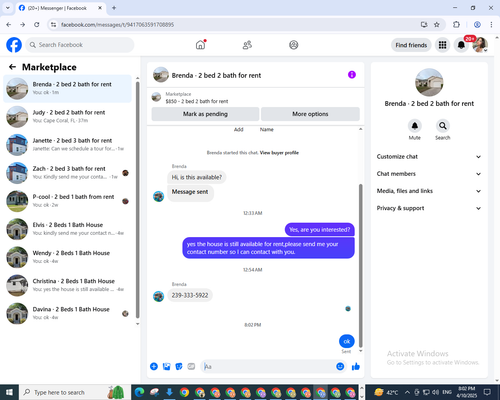Show hidden system tray icons chevron
Viewport: 500px width, 400px height.
click(407, 392)
